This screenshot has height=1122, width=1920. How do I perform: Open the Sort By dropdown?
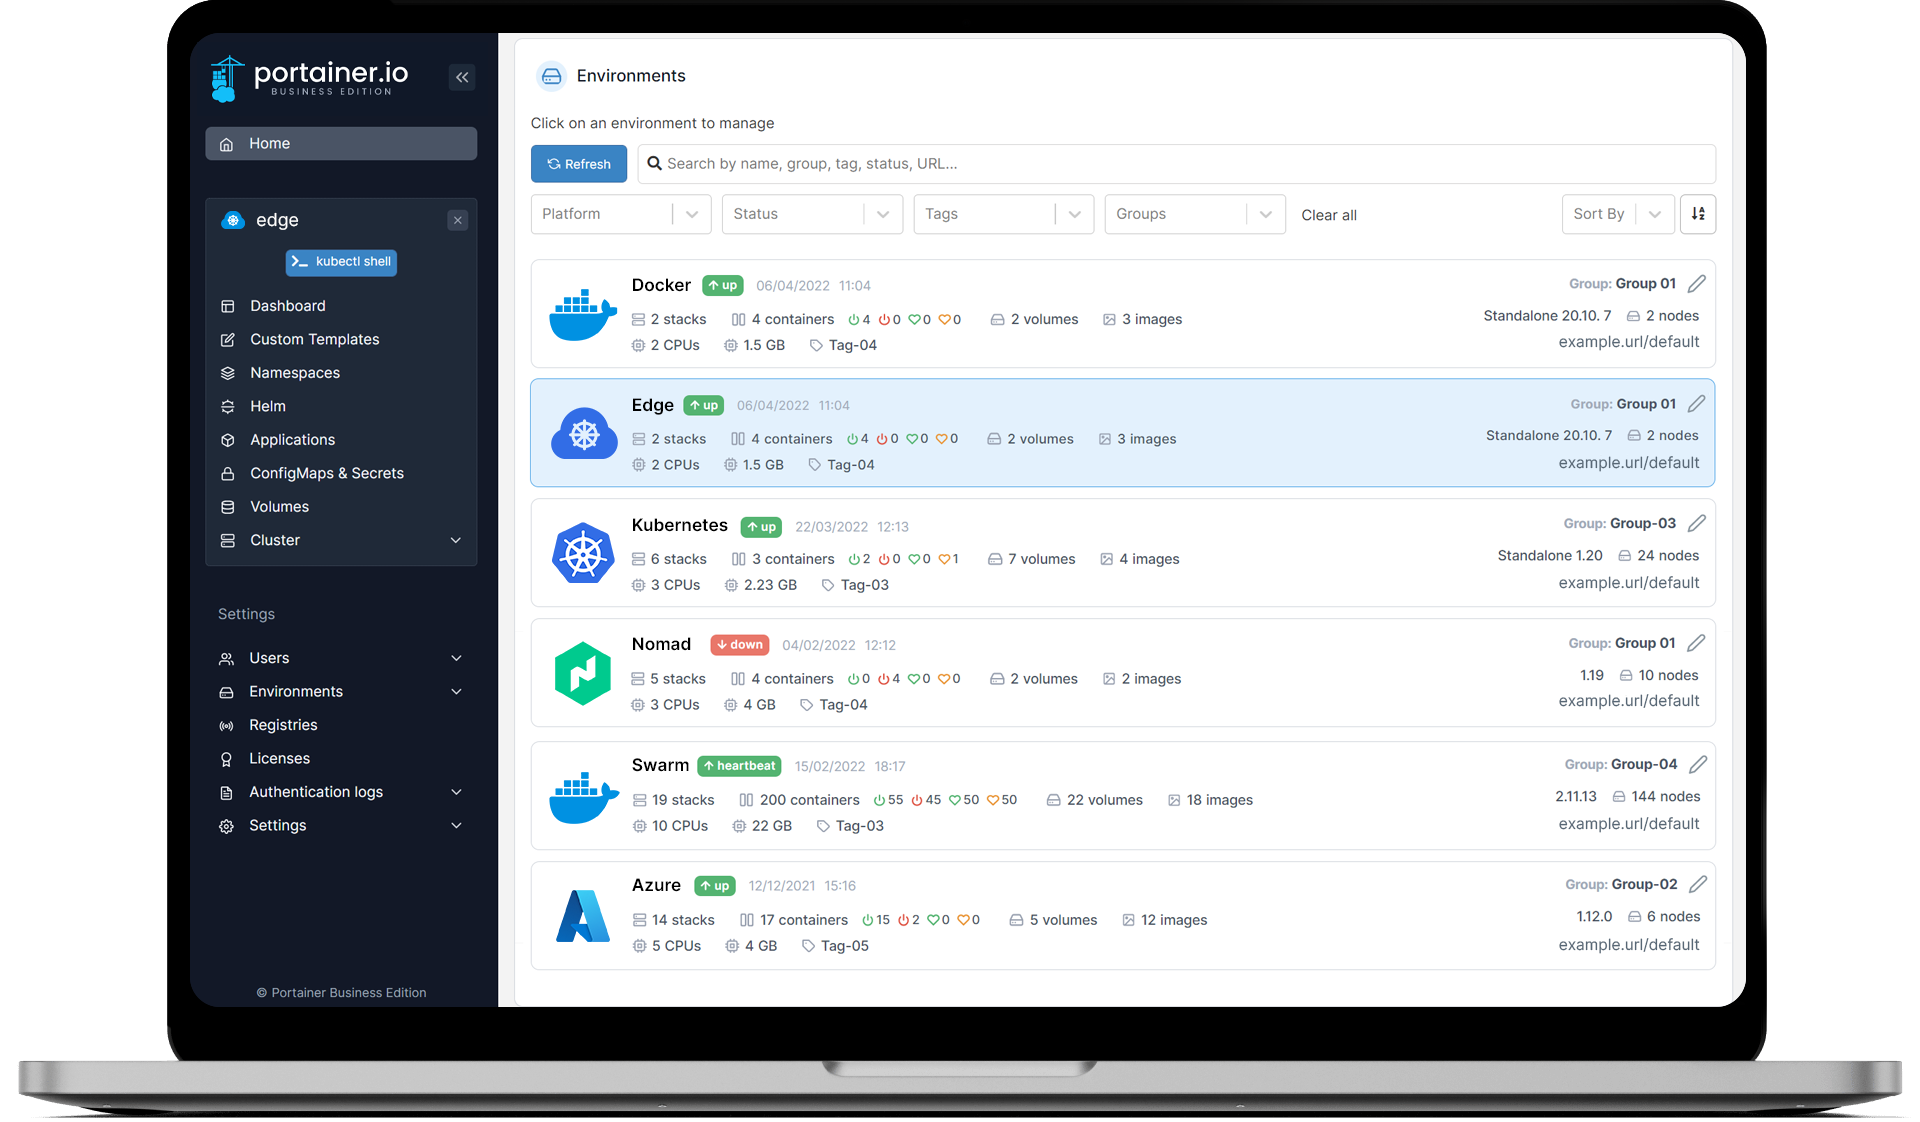click(x=1618, y=214)
